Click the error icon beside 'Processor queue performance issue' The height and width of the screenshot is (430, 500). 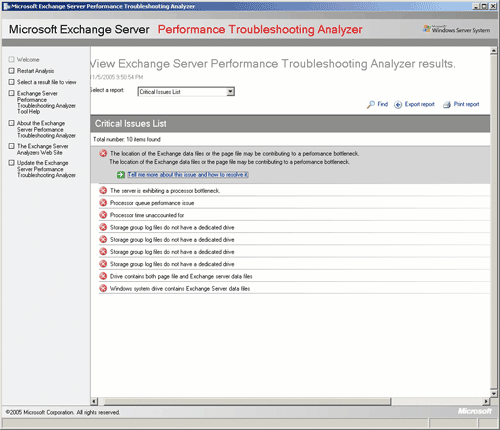click(103, 203)
